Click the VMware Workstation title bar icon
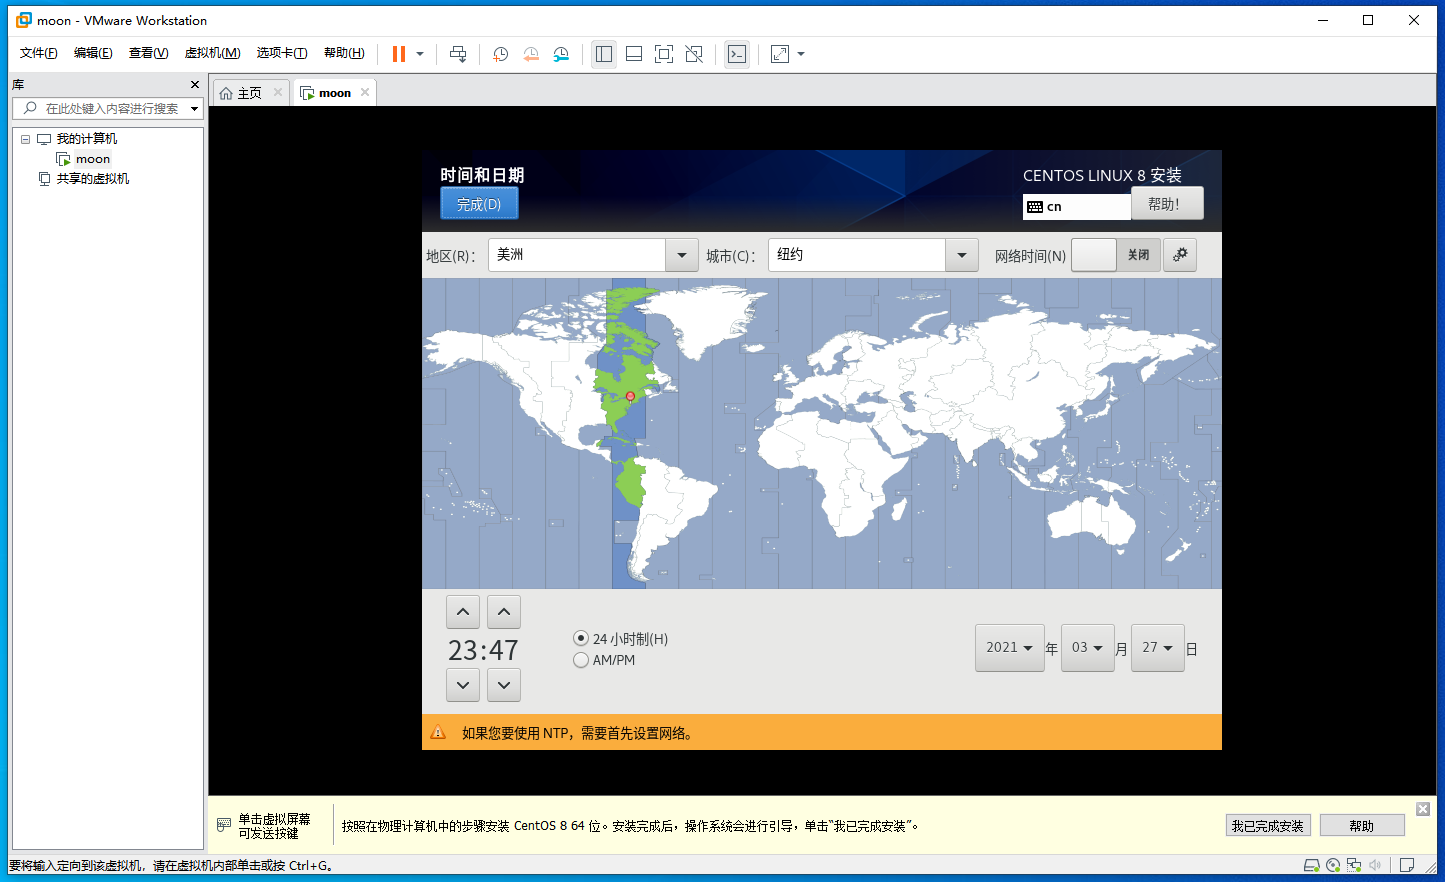 click(24, 20)
